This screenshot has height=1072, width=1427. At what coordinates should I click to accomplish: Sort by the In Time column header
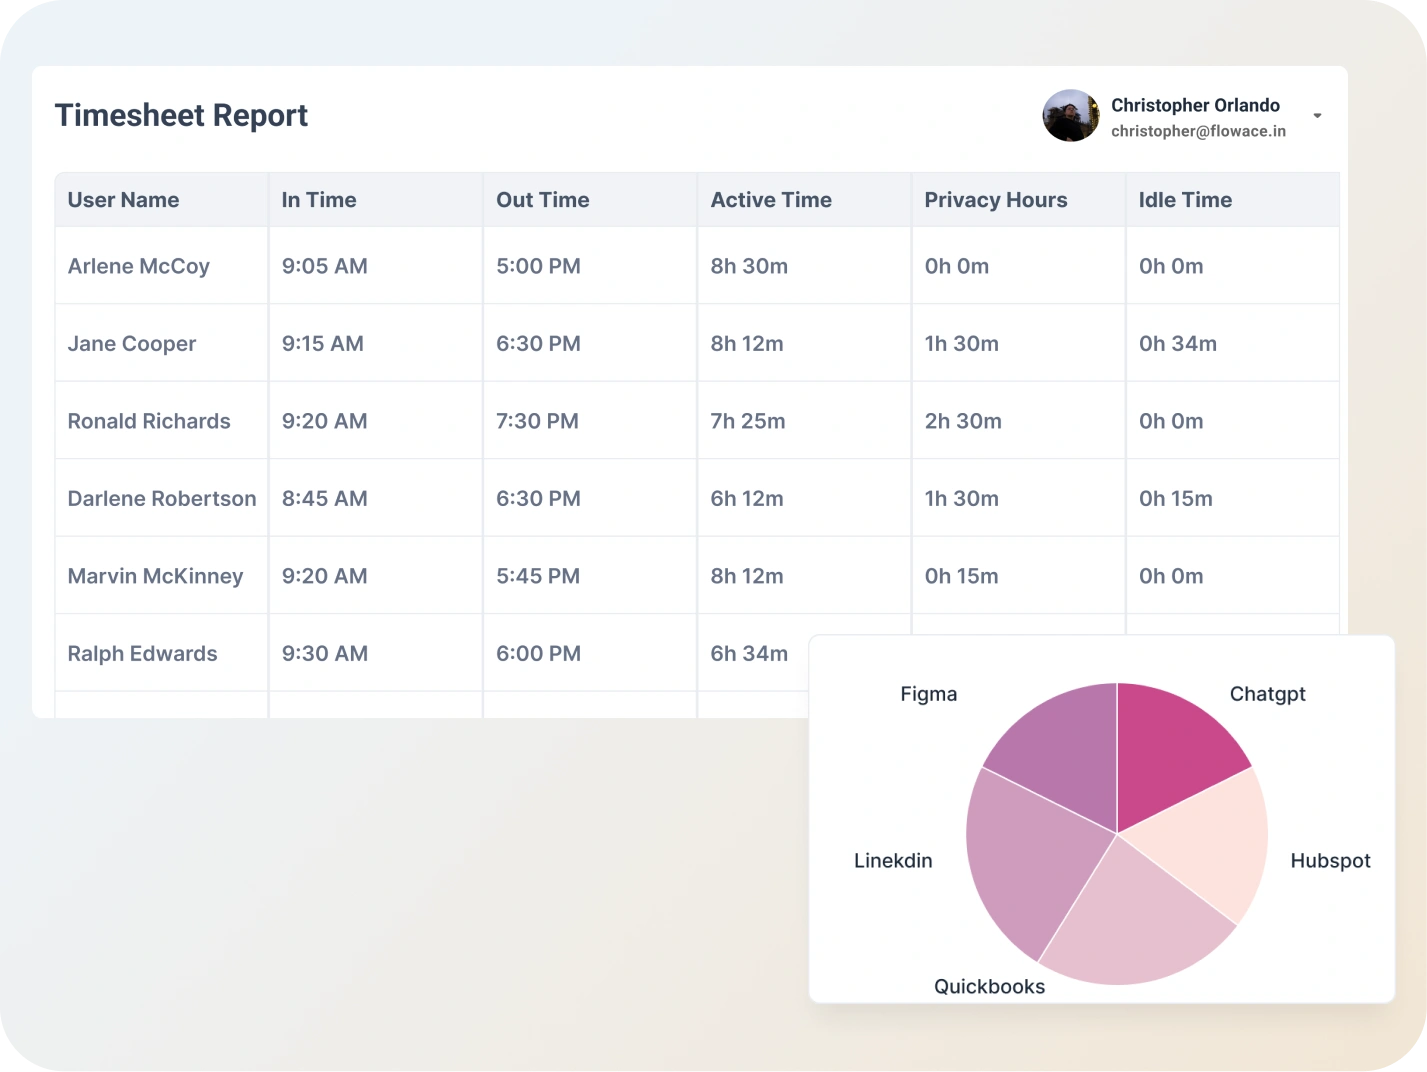(x=319, y=200)
